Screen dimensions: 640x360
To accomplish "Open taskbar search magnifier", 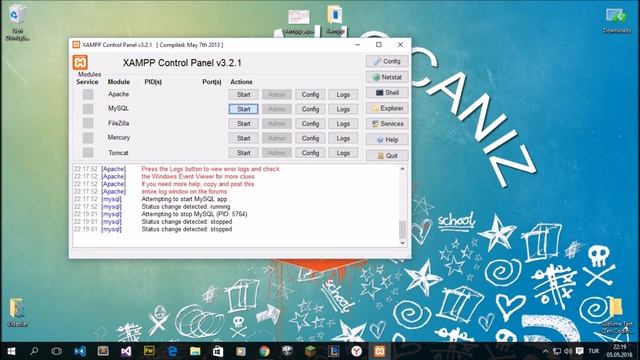I will (x=34, y=351).
